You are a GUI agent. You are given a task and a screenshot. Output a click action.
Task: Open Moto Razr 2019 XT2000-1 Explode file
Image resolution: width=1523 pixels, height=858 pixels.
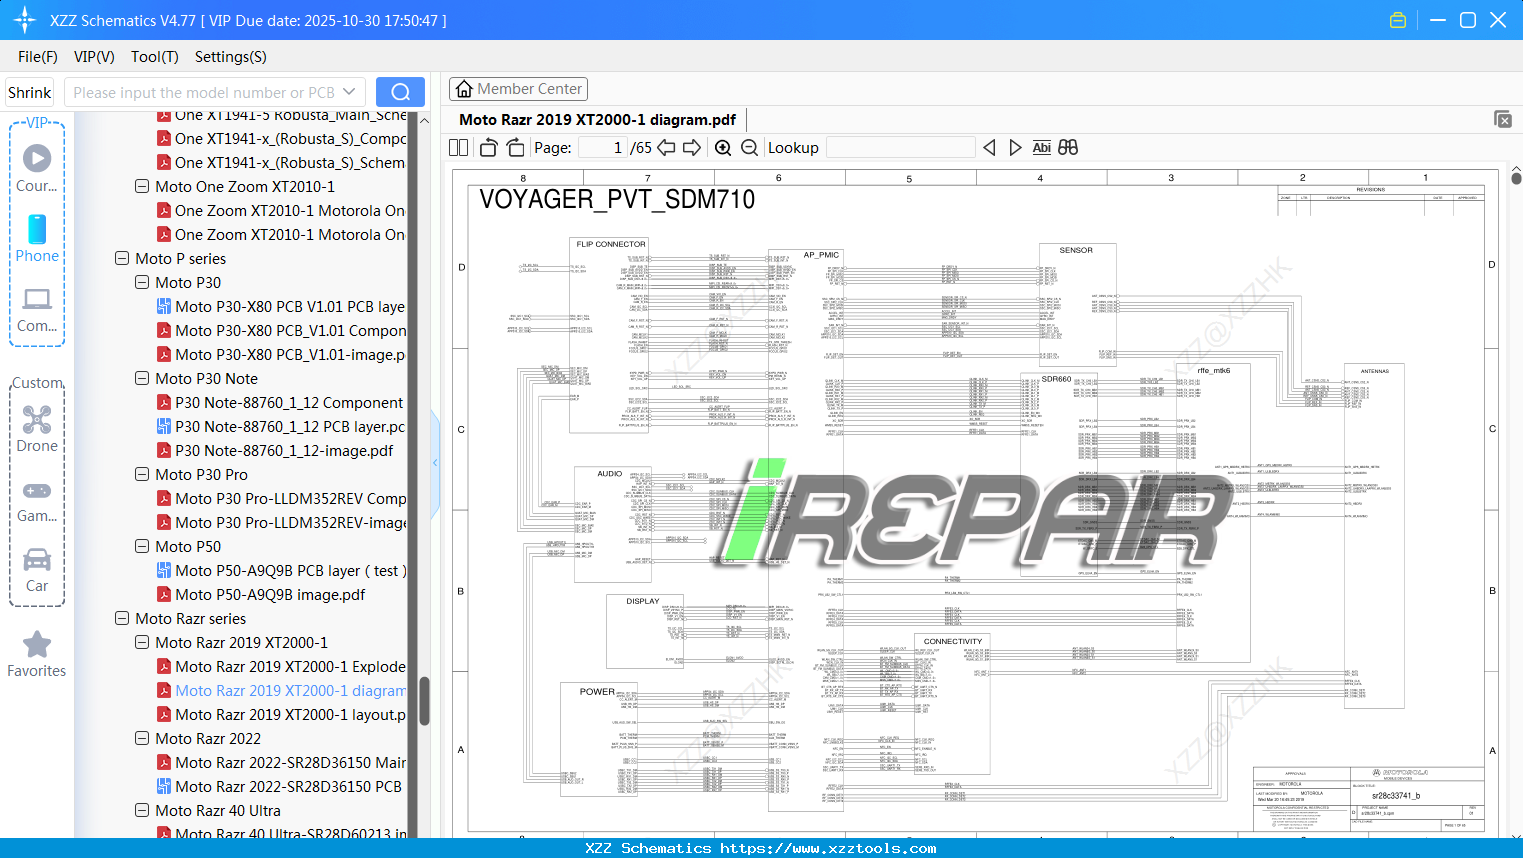click(282, 666)
